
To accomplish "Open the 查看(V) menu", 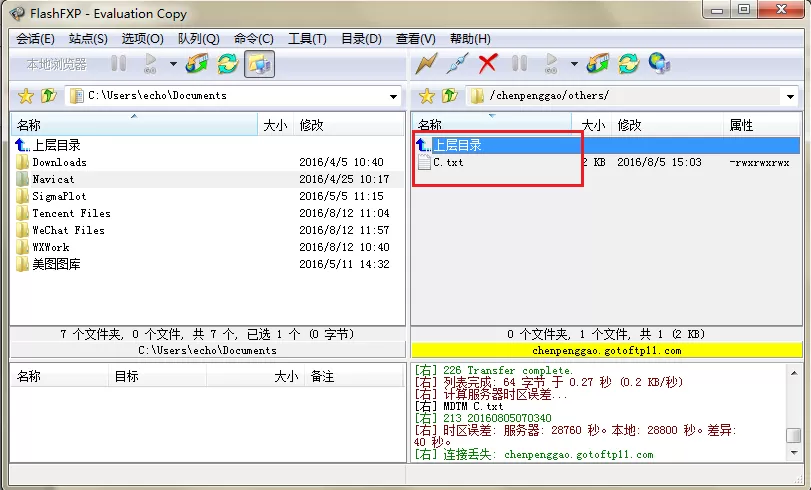I will click(415, 39).
